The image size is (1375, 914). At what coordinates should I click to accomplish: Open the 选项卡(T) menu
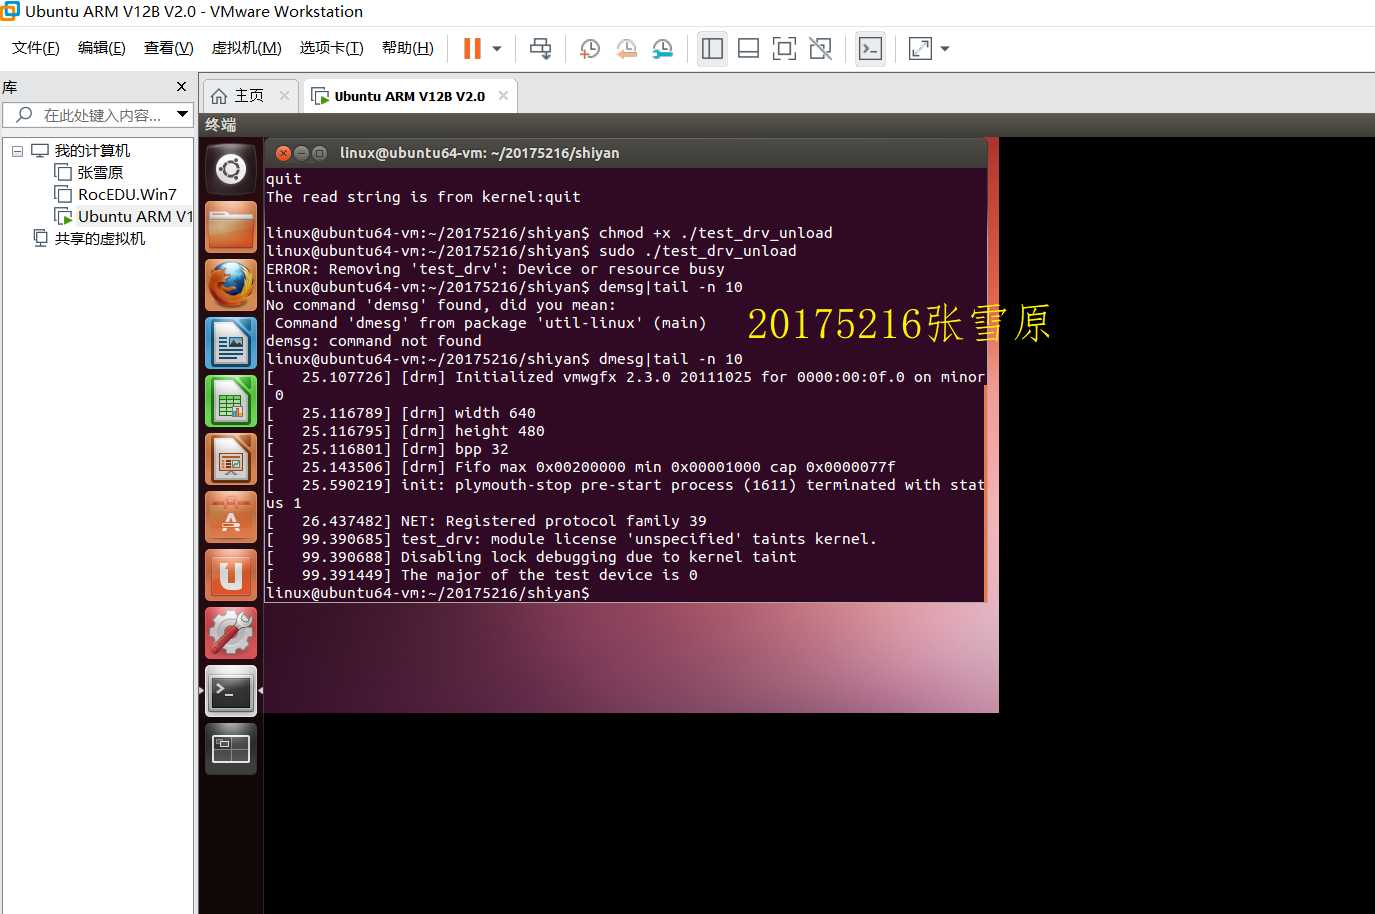[x=331, y=48]
